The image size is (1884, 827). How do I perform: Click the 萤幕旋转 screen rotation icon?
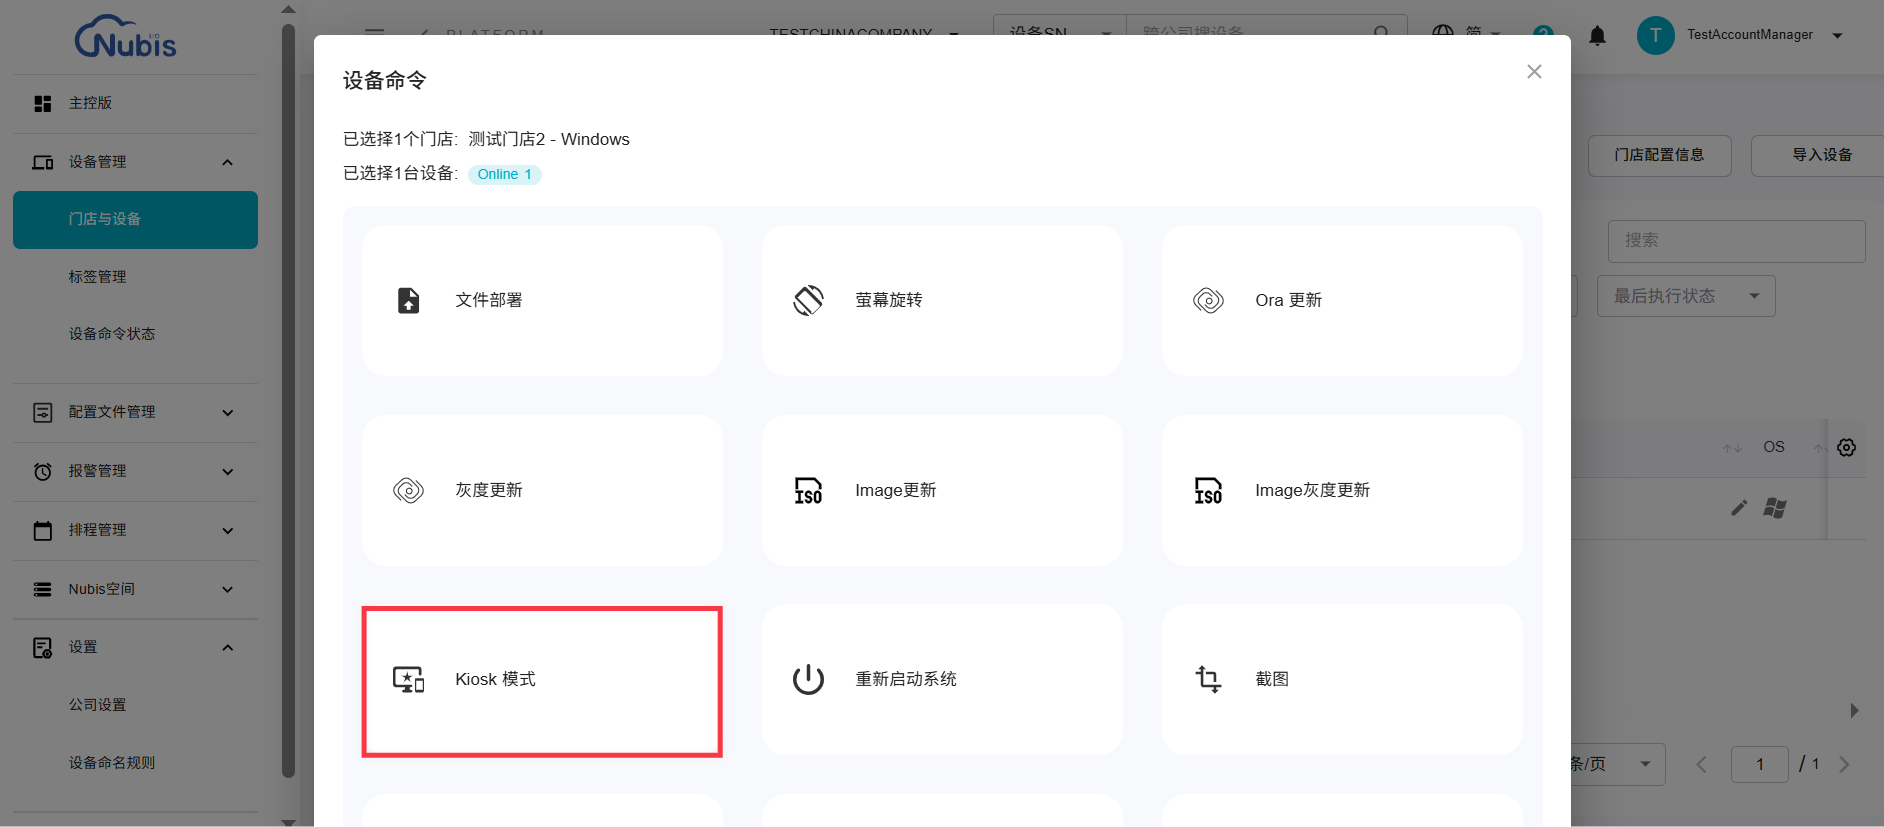[x=808, y=300]
